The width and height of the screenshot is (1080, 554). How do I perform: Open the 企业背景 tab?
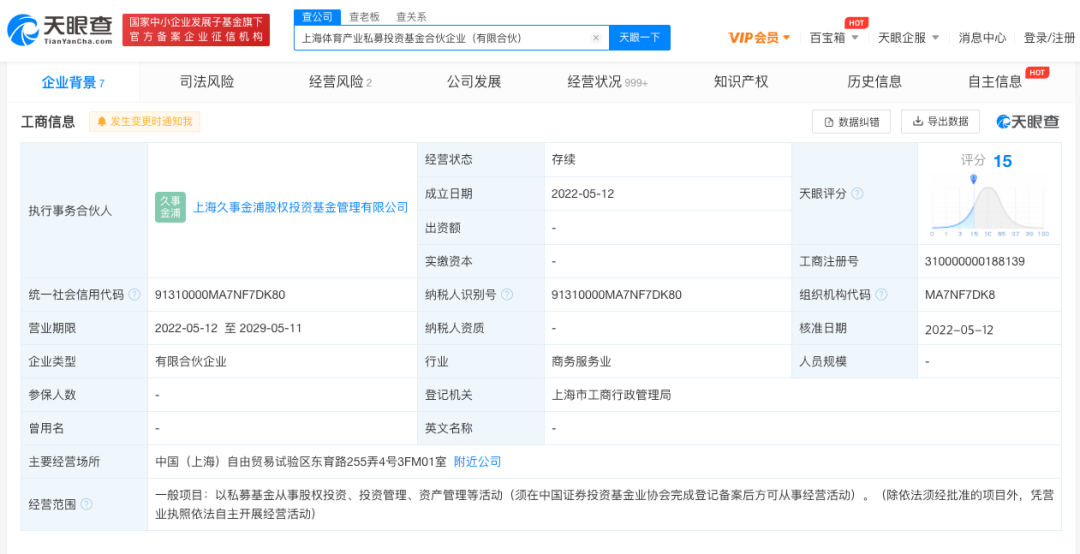(x=73, y=83)
